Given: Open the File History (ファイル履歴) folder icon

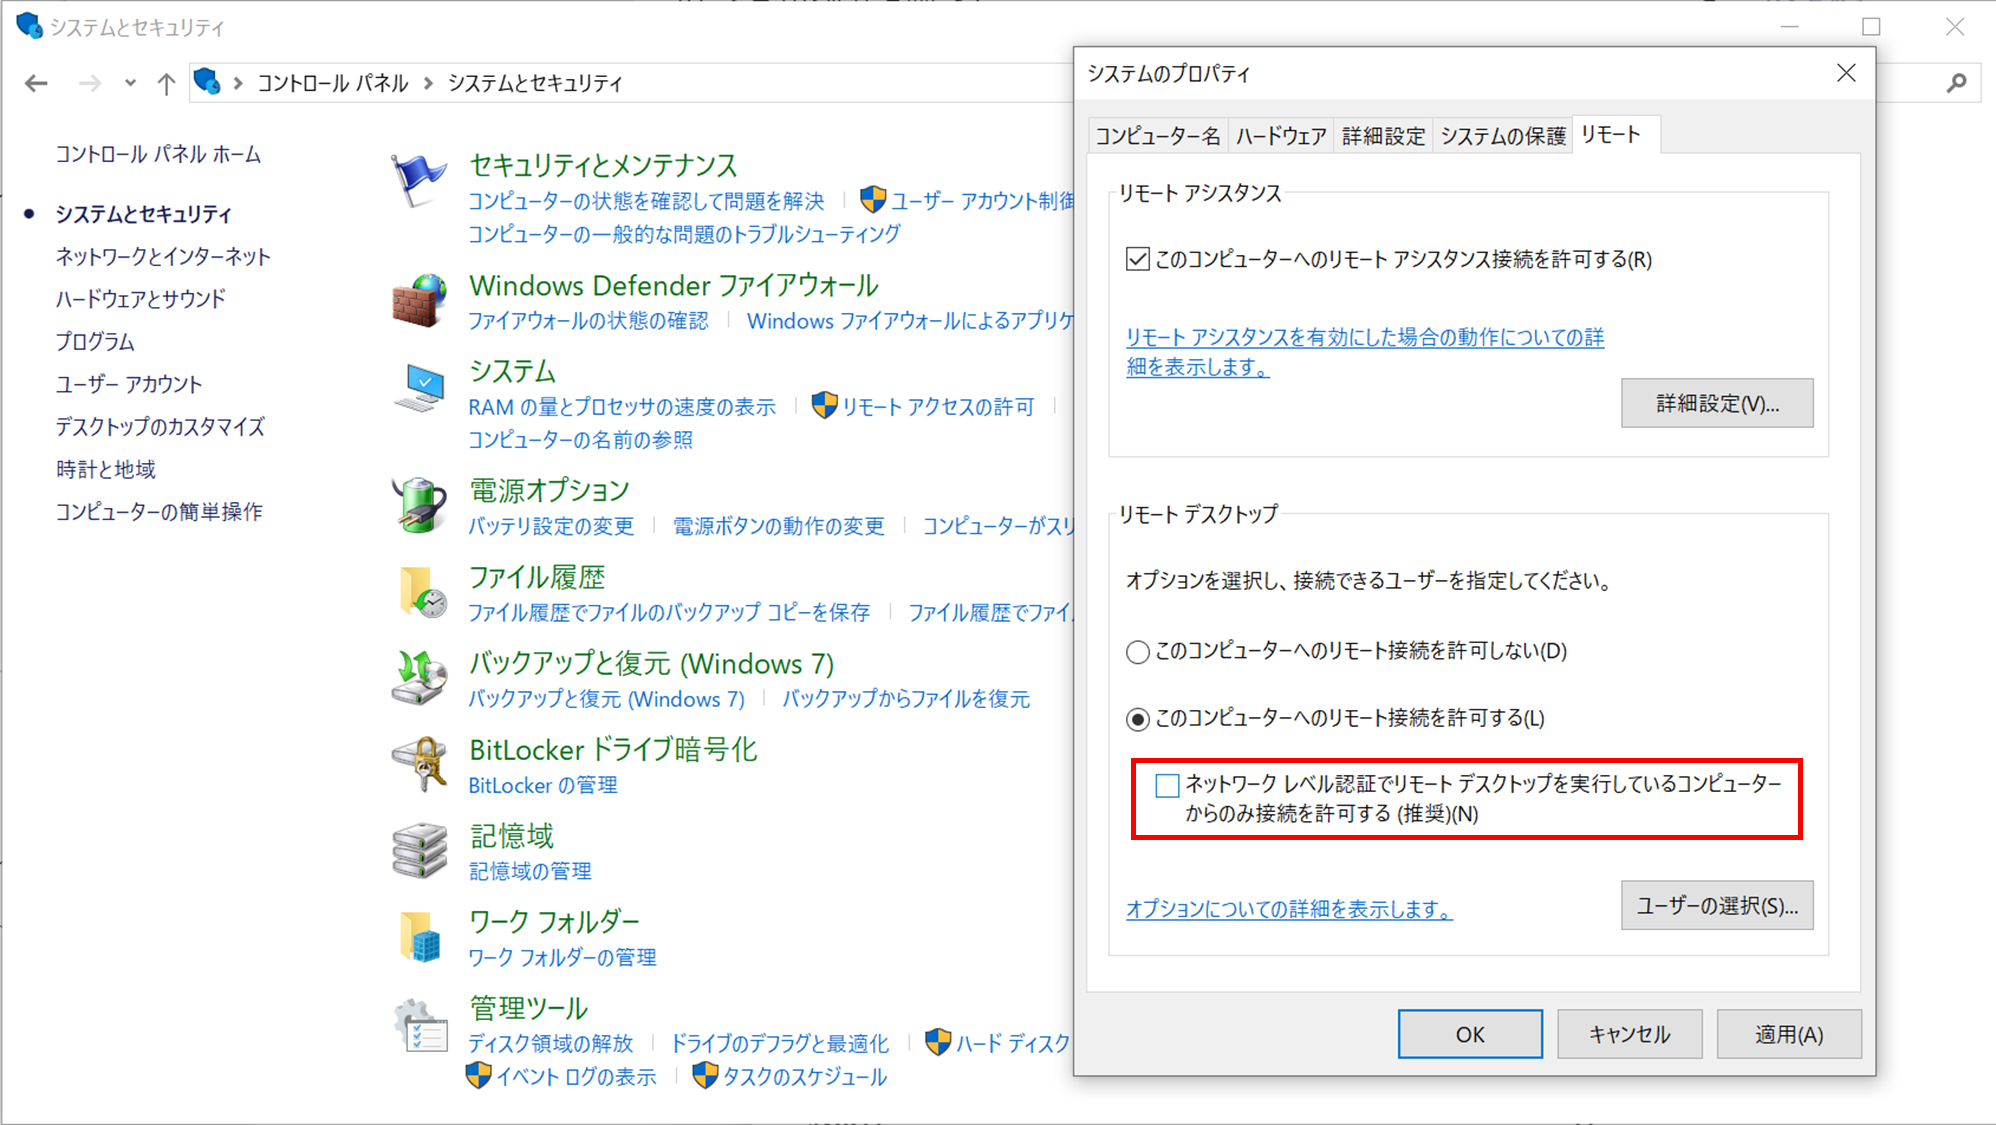Looking at the screenshot, I should pyautogui.click(x=420, y=592).
